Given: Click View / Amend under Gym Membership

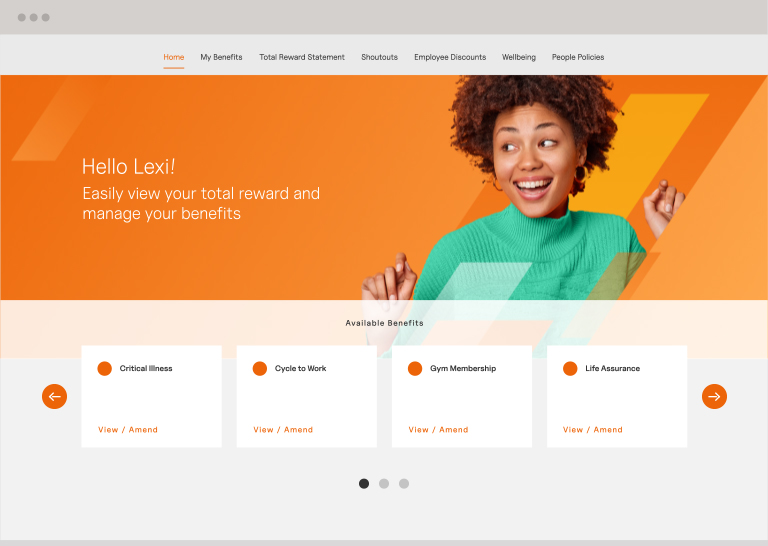Looking at the screenshot, I should (x=438, y=429).
